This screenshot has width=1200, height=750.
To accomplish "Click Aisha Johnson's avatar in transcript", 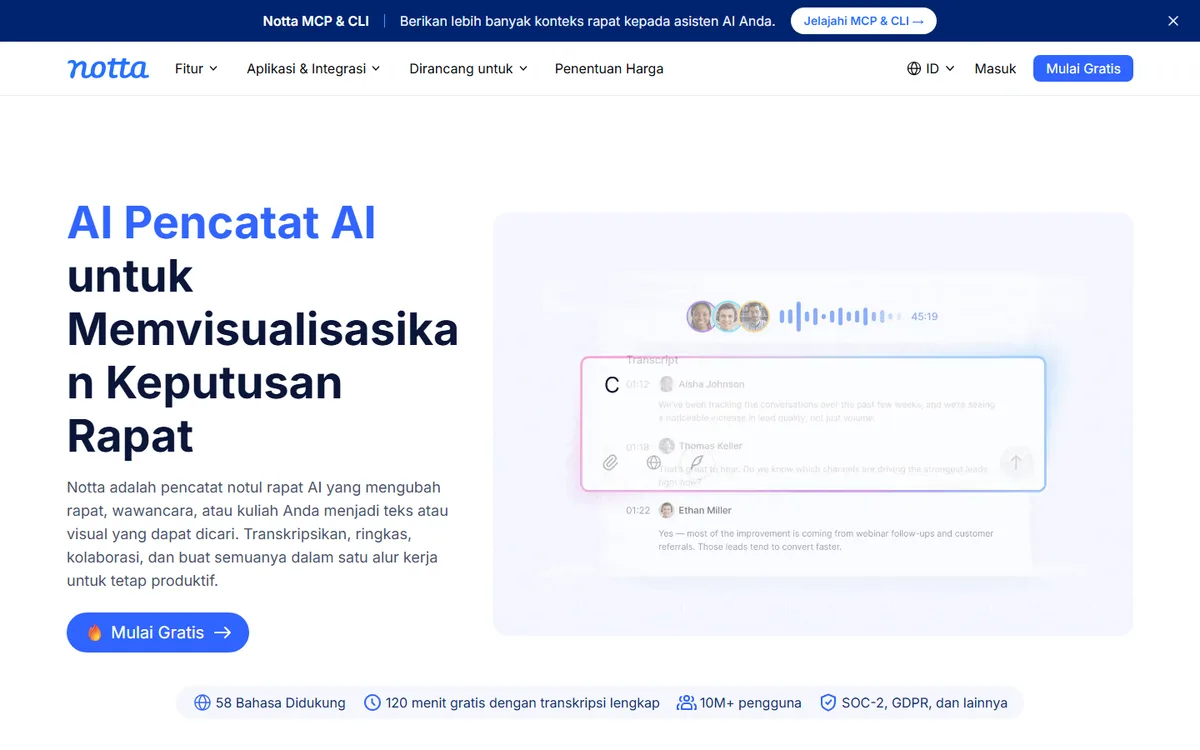I will pyautogui.click(x=667, y=384).
